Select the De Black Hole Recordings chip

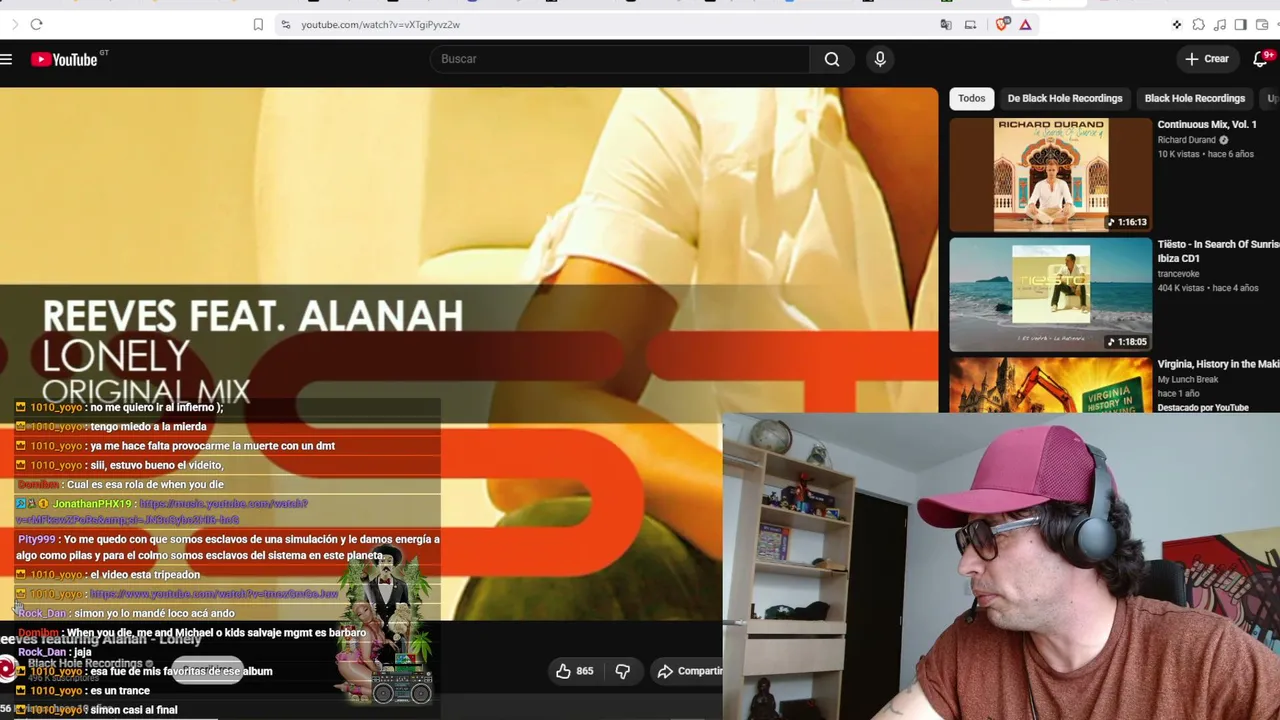pyautogui.click(x=1065, y=98)
